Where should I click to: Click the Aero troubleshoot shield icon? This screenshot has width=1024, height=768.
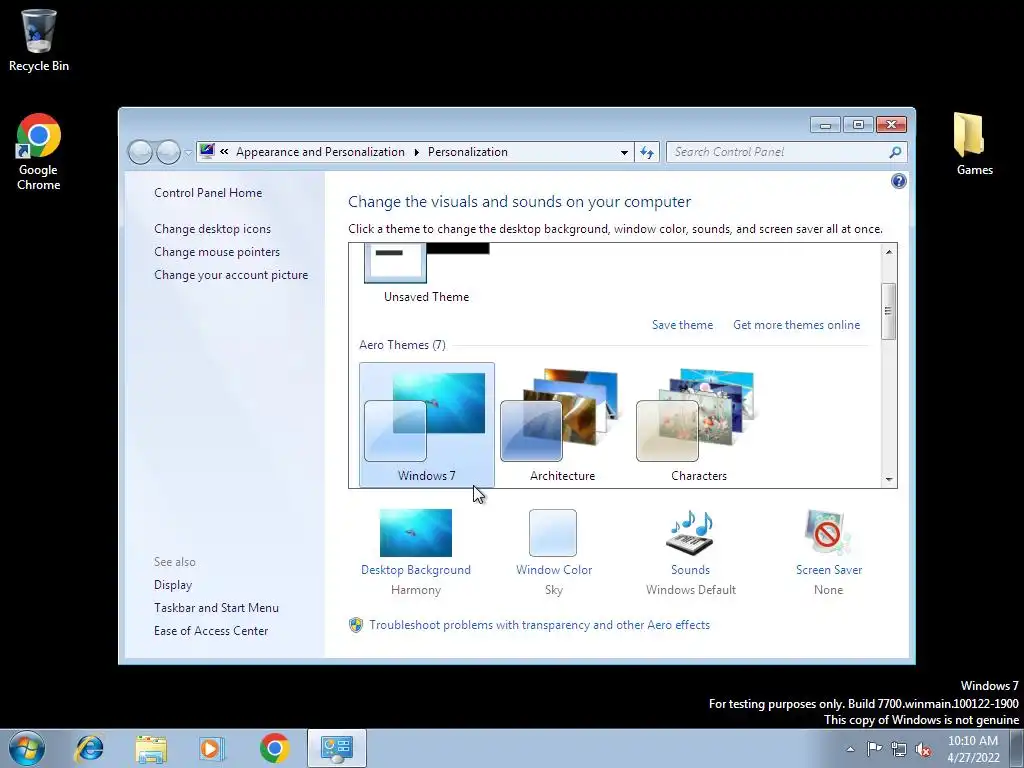[356, 625]
